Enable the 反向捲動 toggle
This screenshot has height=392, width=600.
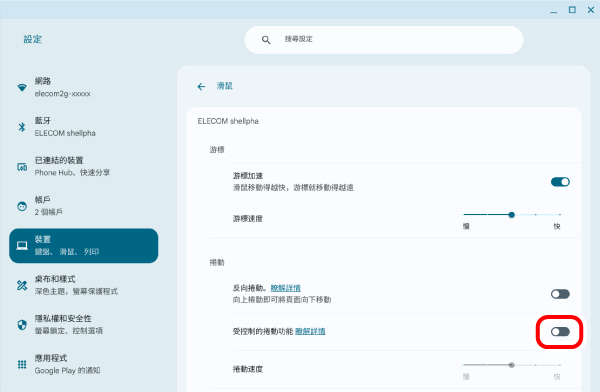[x=560, y=294]
